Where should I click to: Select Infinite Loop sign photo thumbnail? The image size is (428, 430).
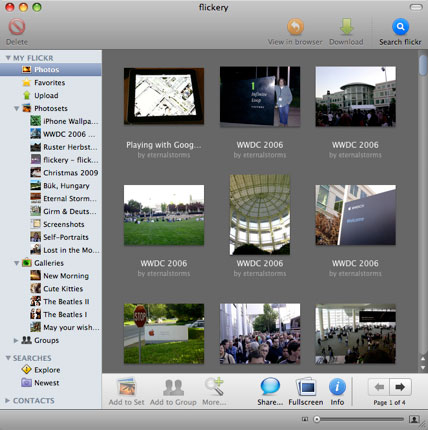260,97
